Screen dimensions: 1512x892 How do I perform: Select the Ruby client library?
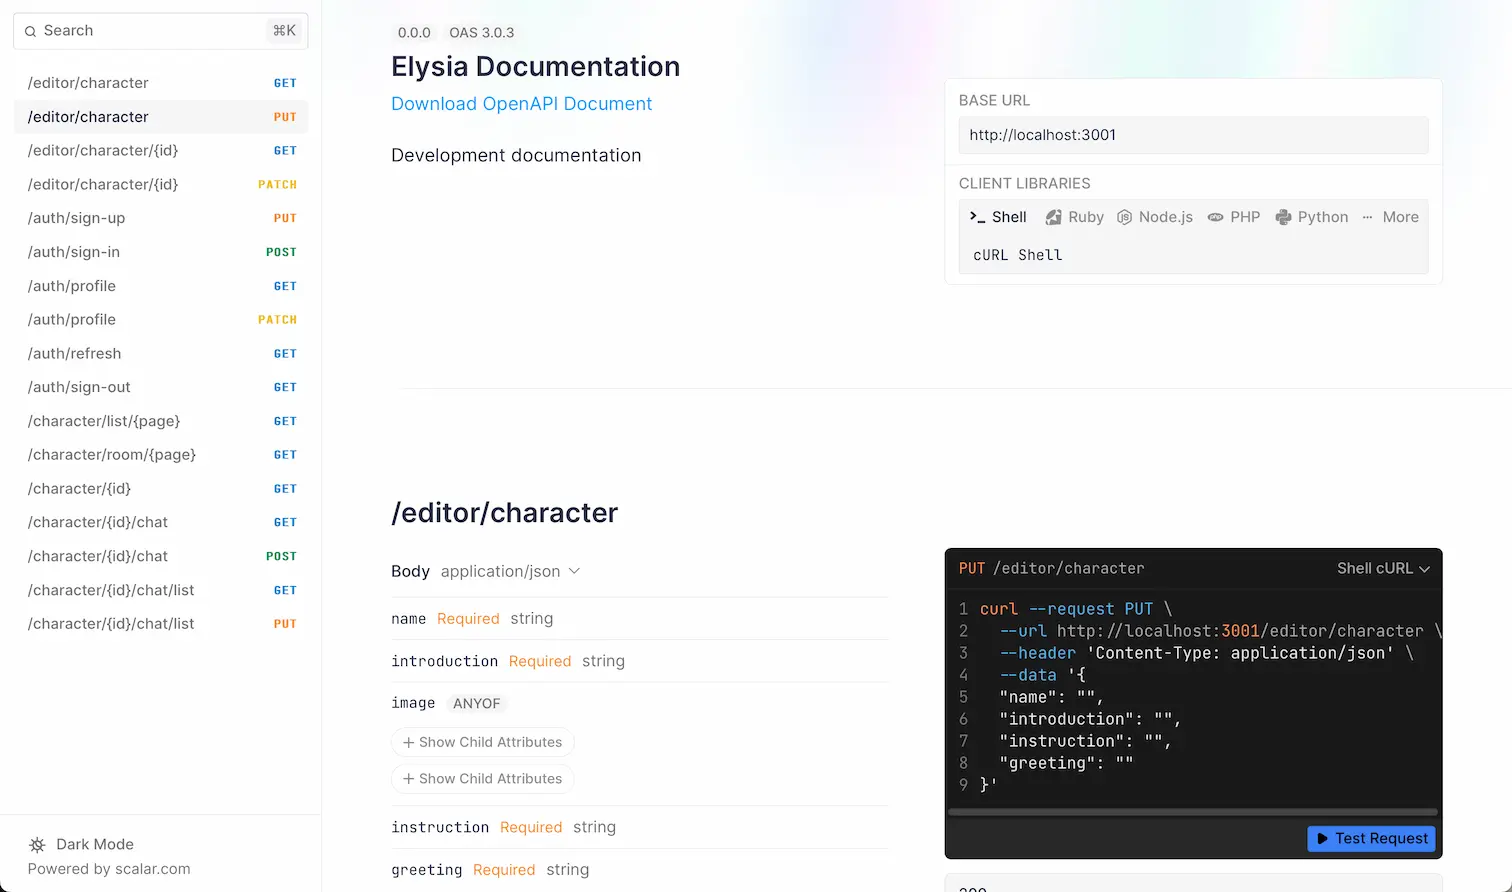pos(1074,217)
